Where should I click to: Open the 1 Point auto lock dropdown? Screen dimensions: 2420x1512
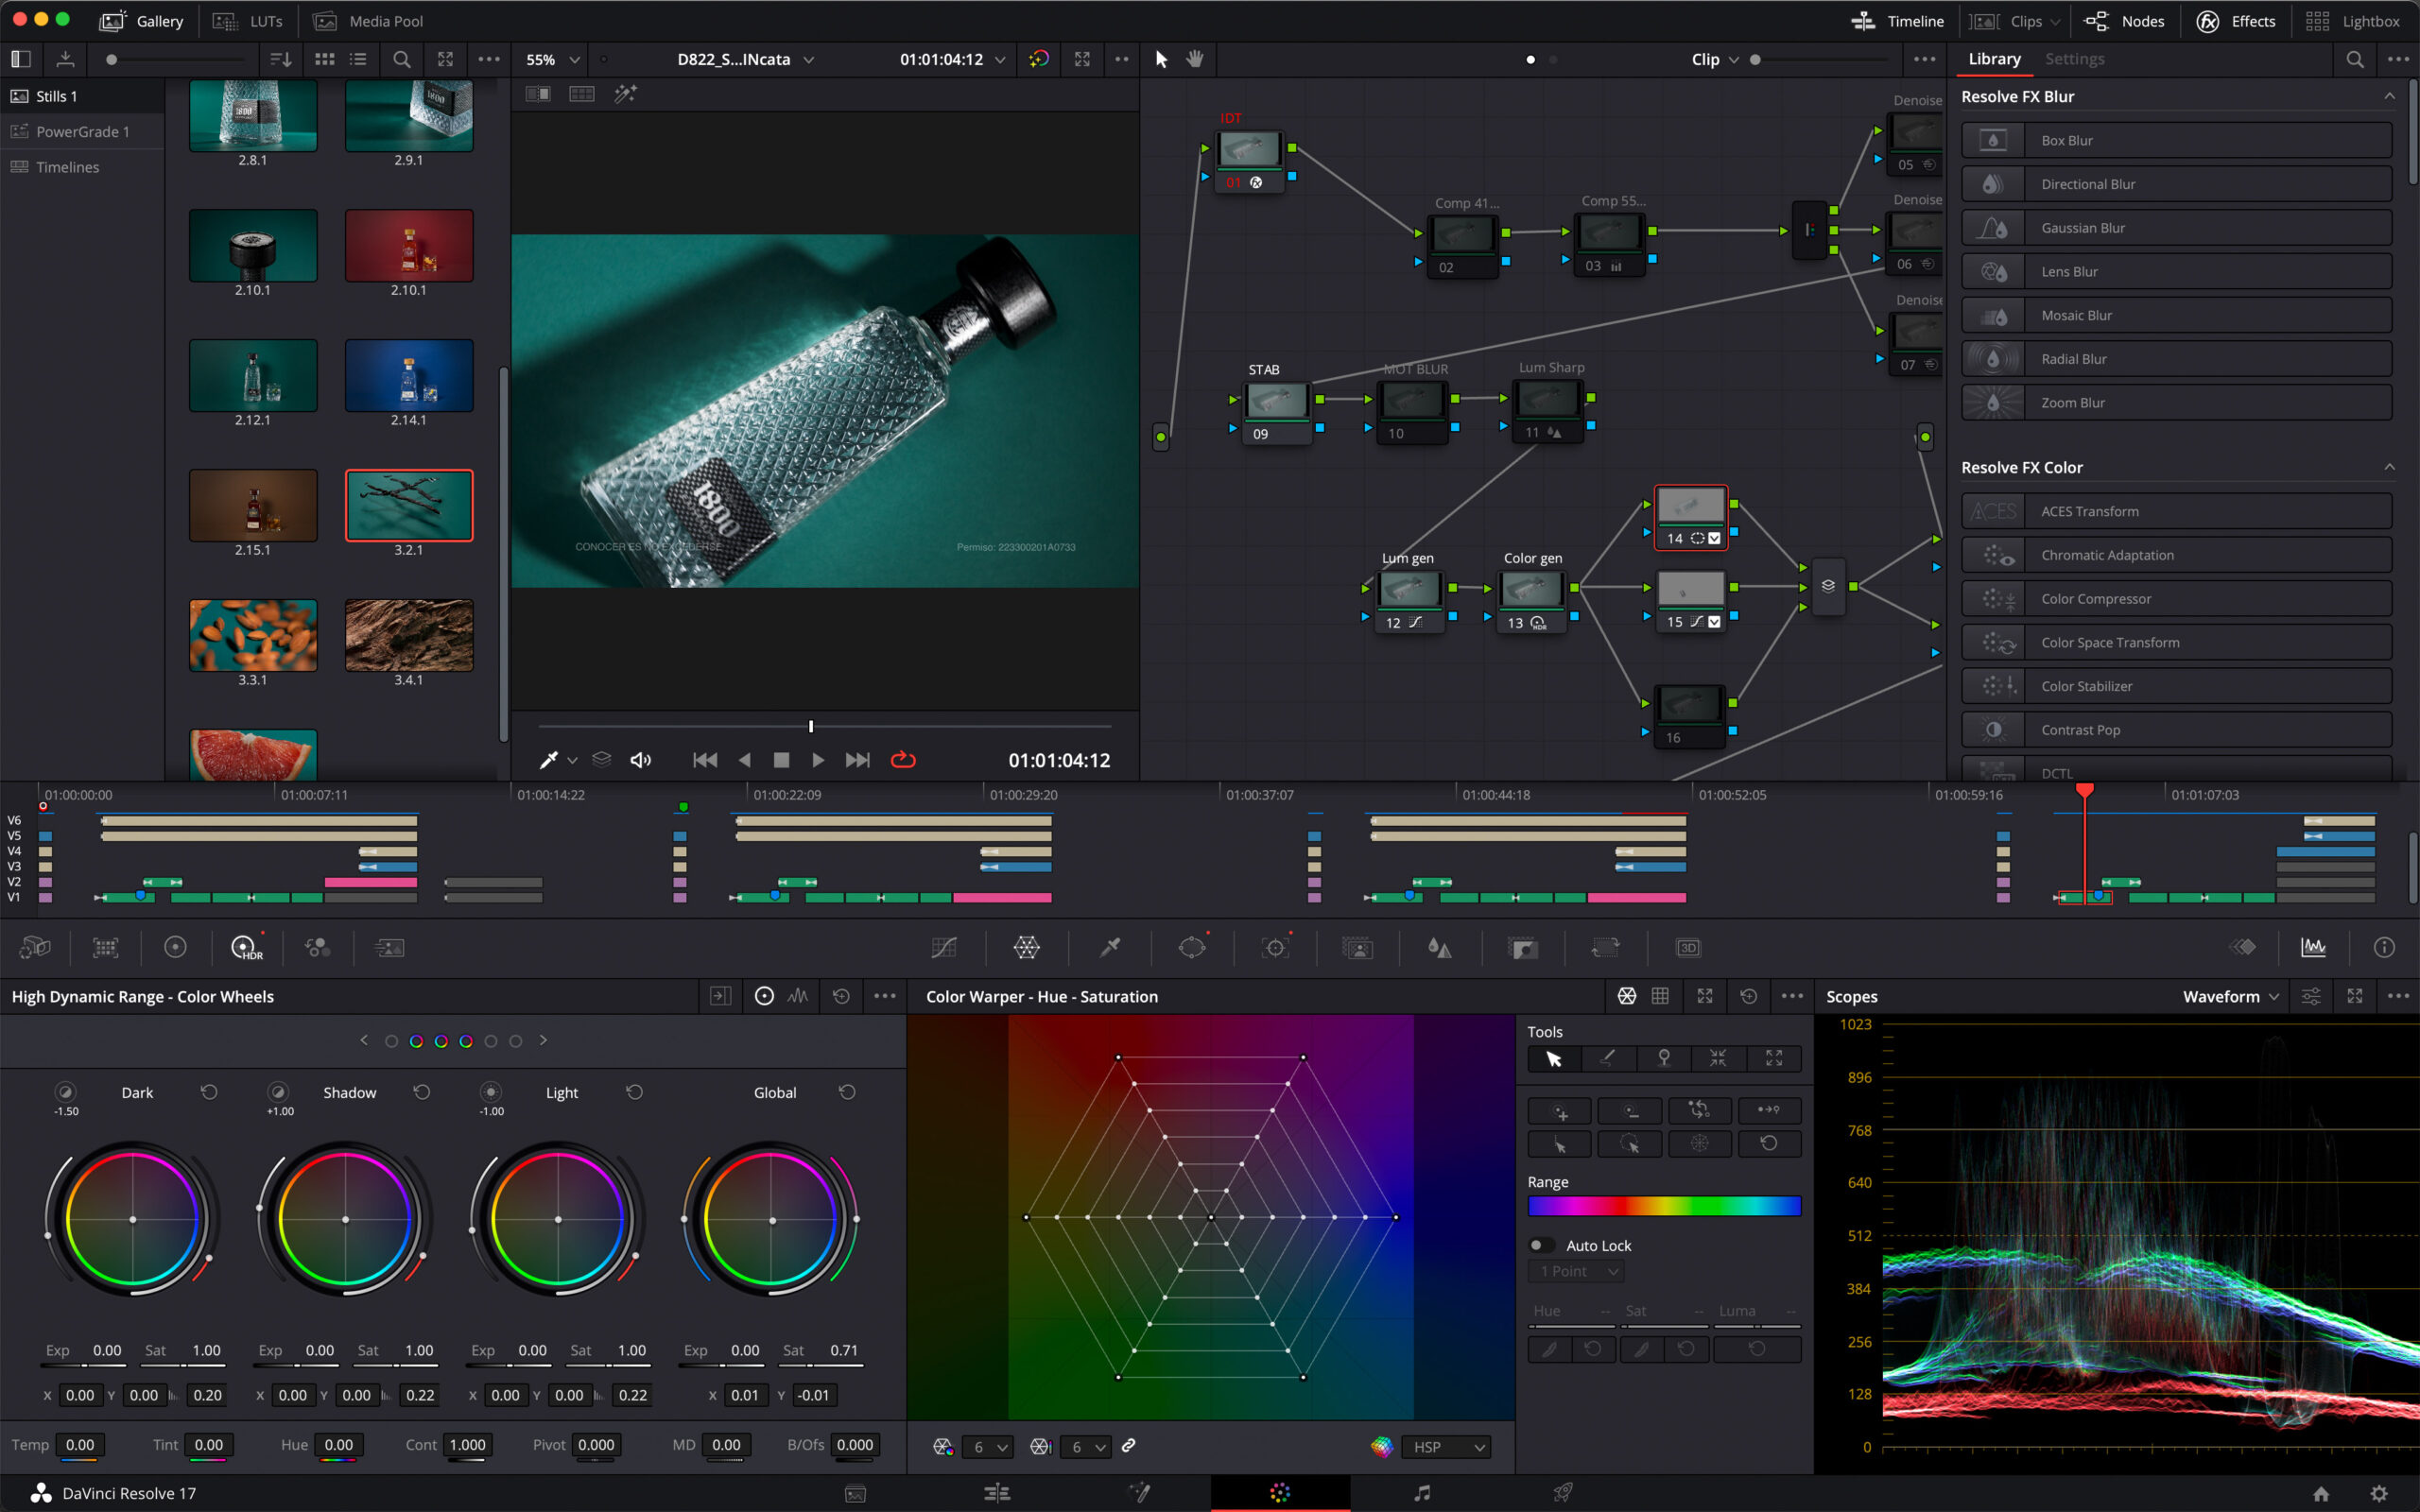click(1576, 1271)
